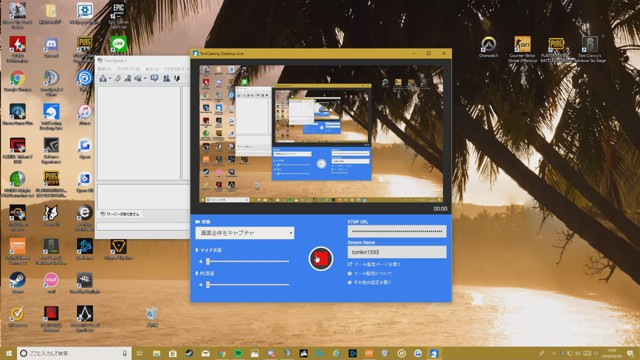Open the other settings link
This screenshot has height=360, width=640.
(x=370, y=282)
